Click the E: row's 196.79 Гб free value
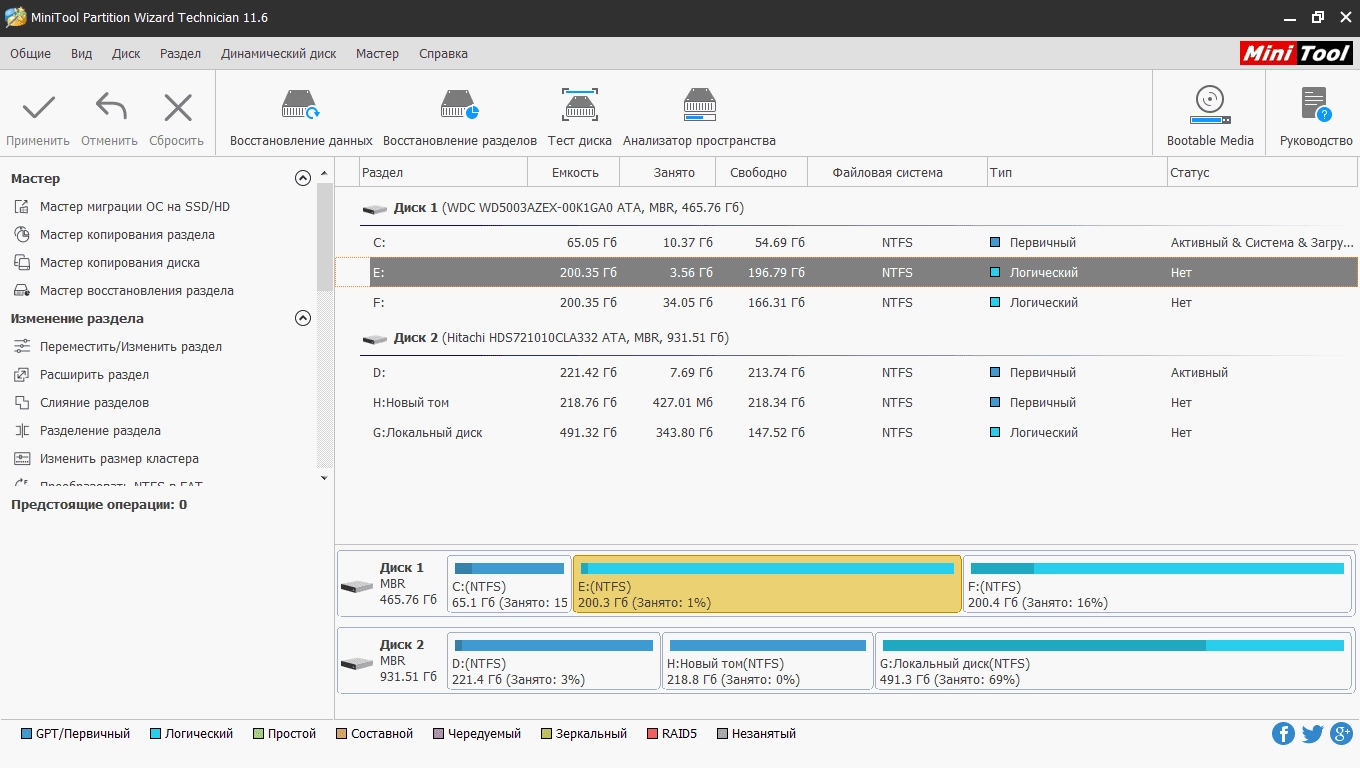The width and height of the screenshot is (1360, 768). coord(776,273)
